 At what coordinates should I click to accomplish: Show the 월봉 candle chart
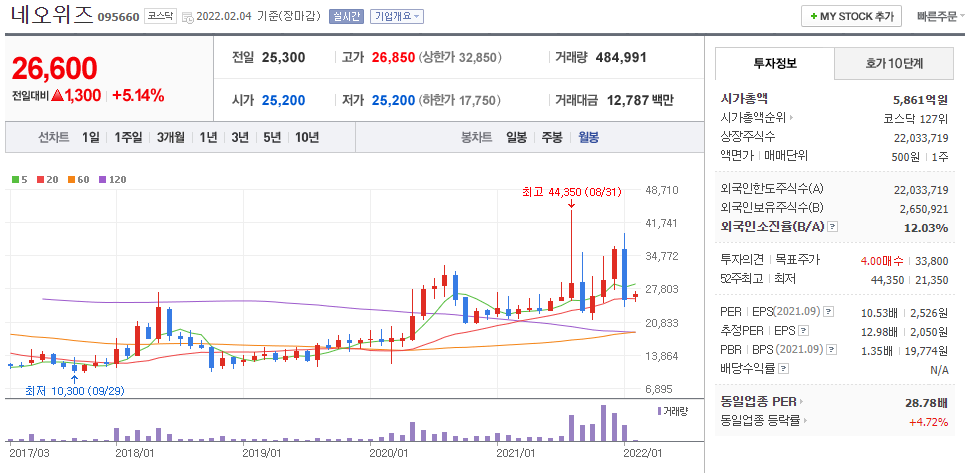588,137
